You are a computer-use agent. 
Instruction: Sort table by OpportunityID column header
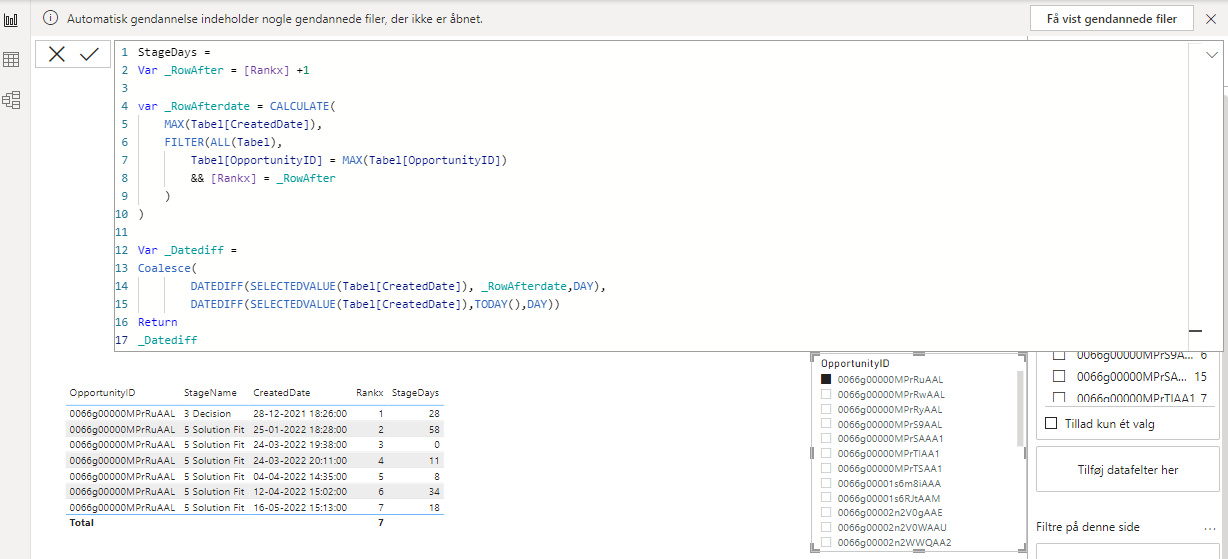click(x=102, y=393)
